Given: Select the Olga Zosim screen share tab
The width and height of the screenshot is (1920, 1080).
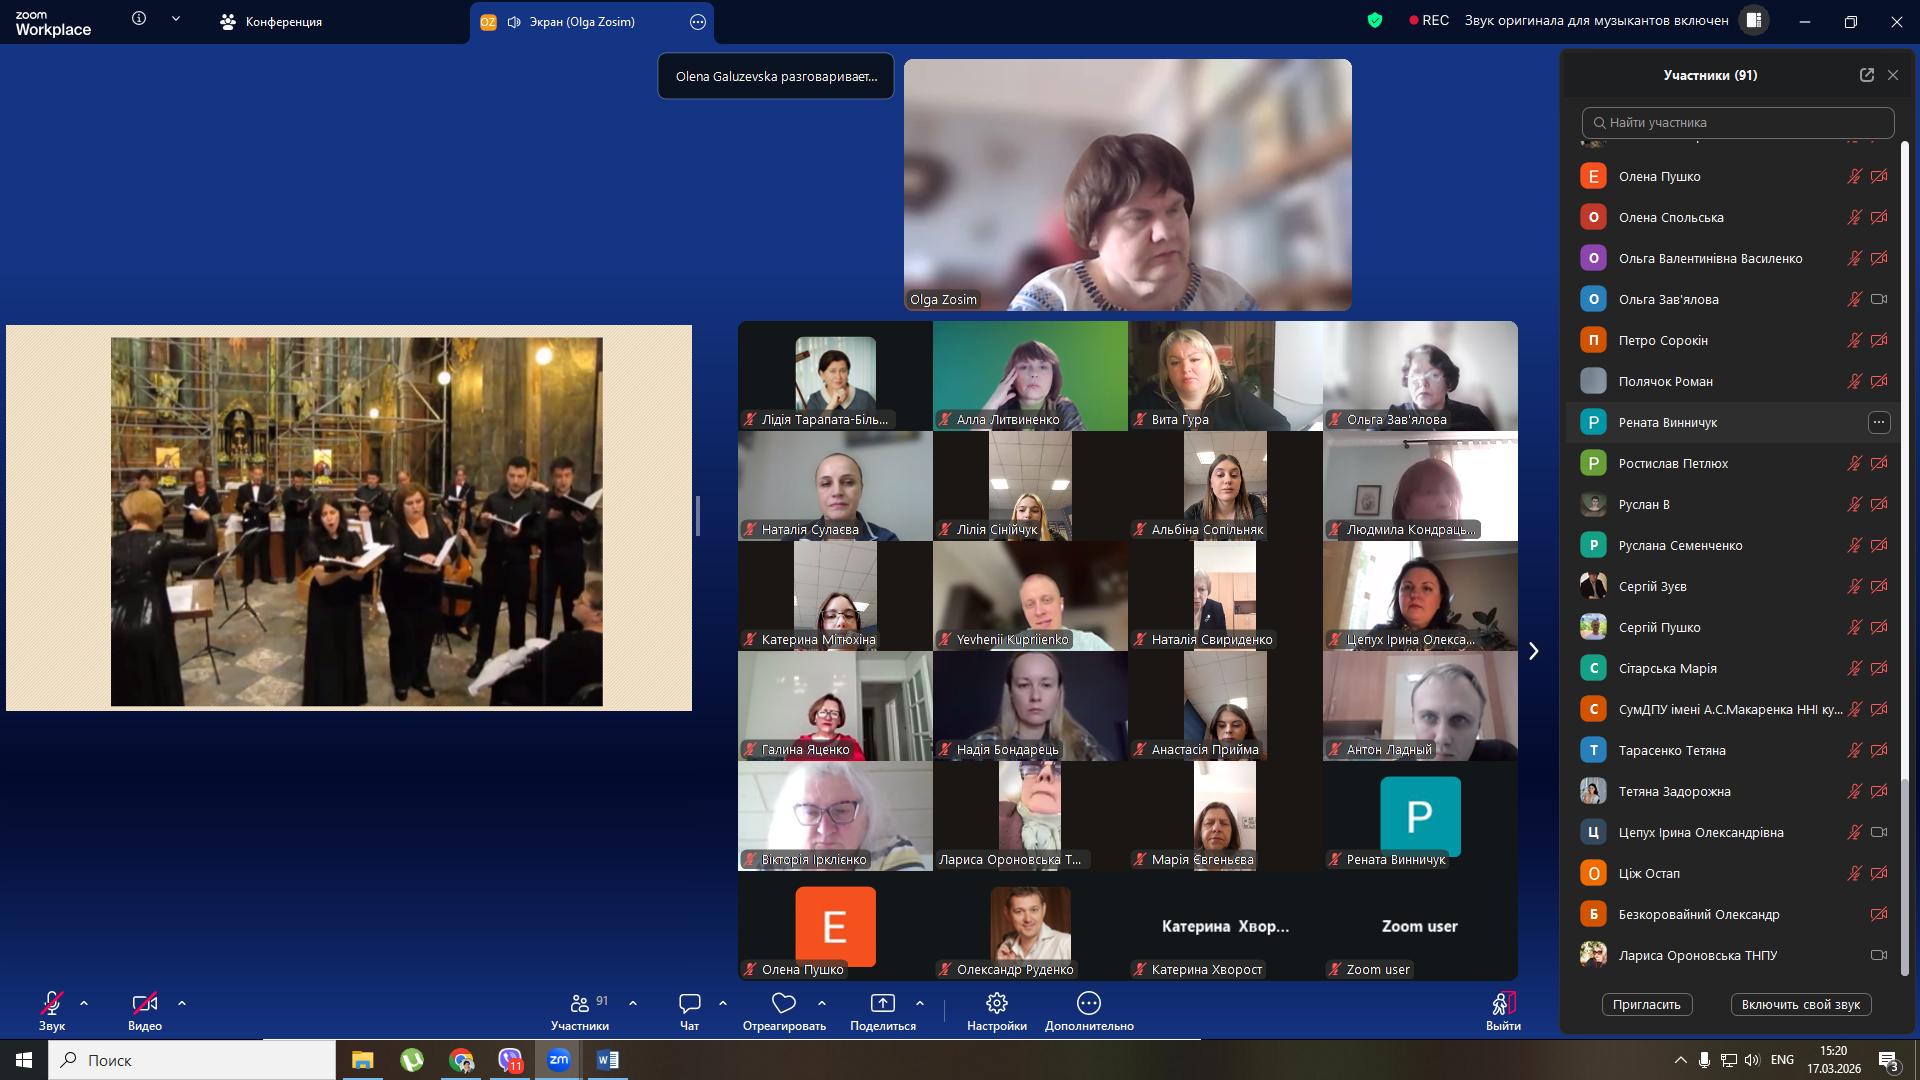Looking at the screenshot, I should [580, 22].
